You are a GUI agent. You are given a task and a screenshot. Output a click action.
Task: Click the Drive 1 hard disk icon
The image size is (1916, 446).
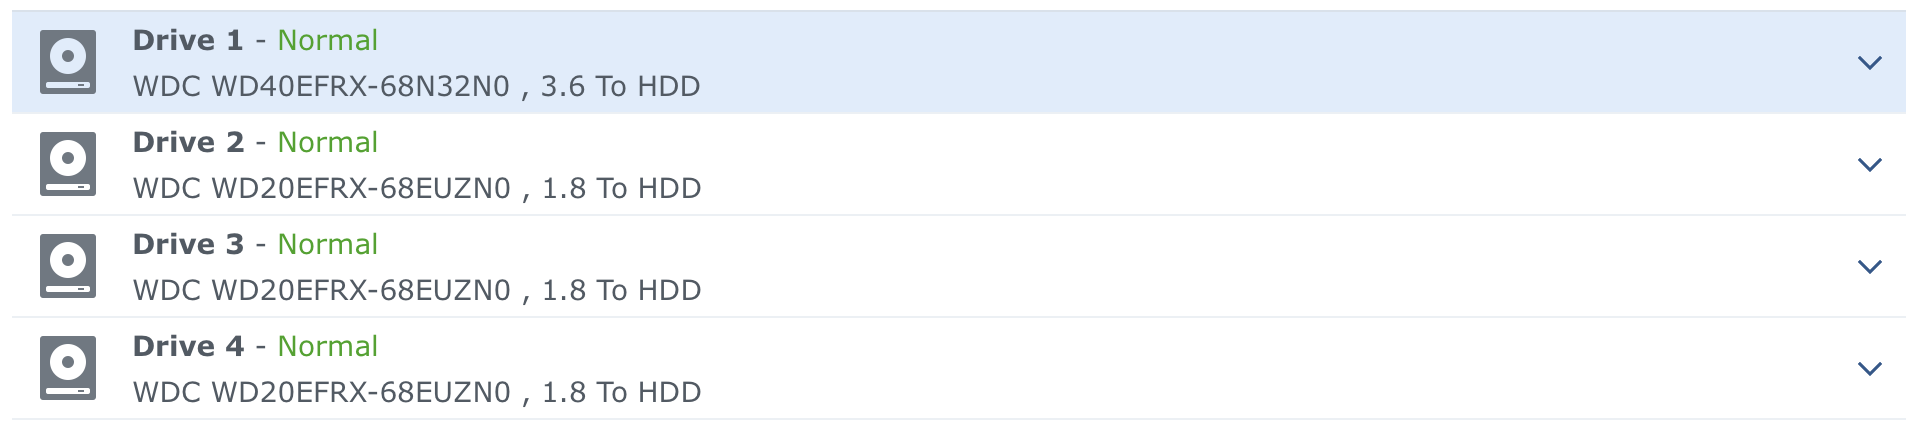point(68,62)
